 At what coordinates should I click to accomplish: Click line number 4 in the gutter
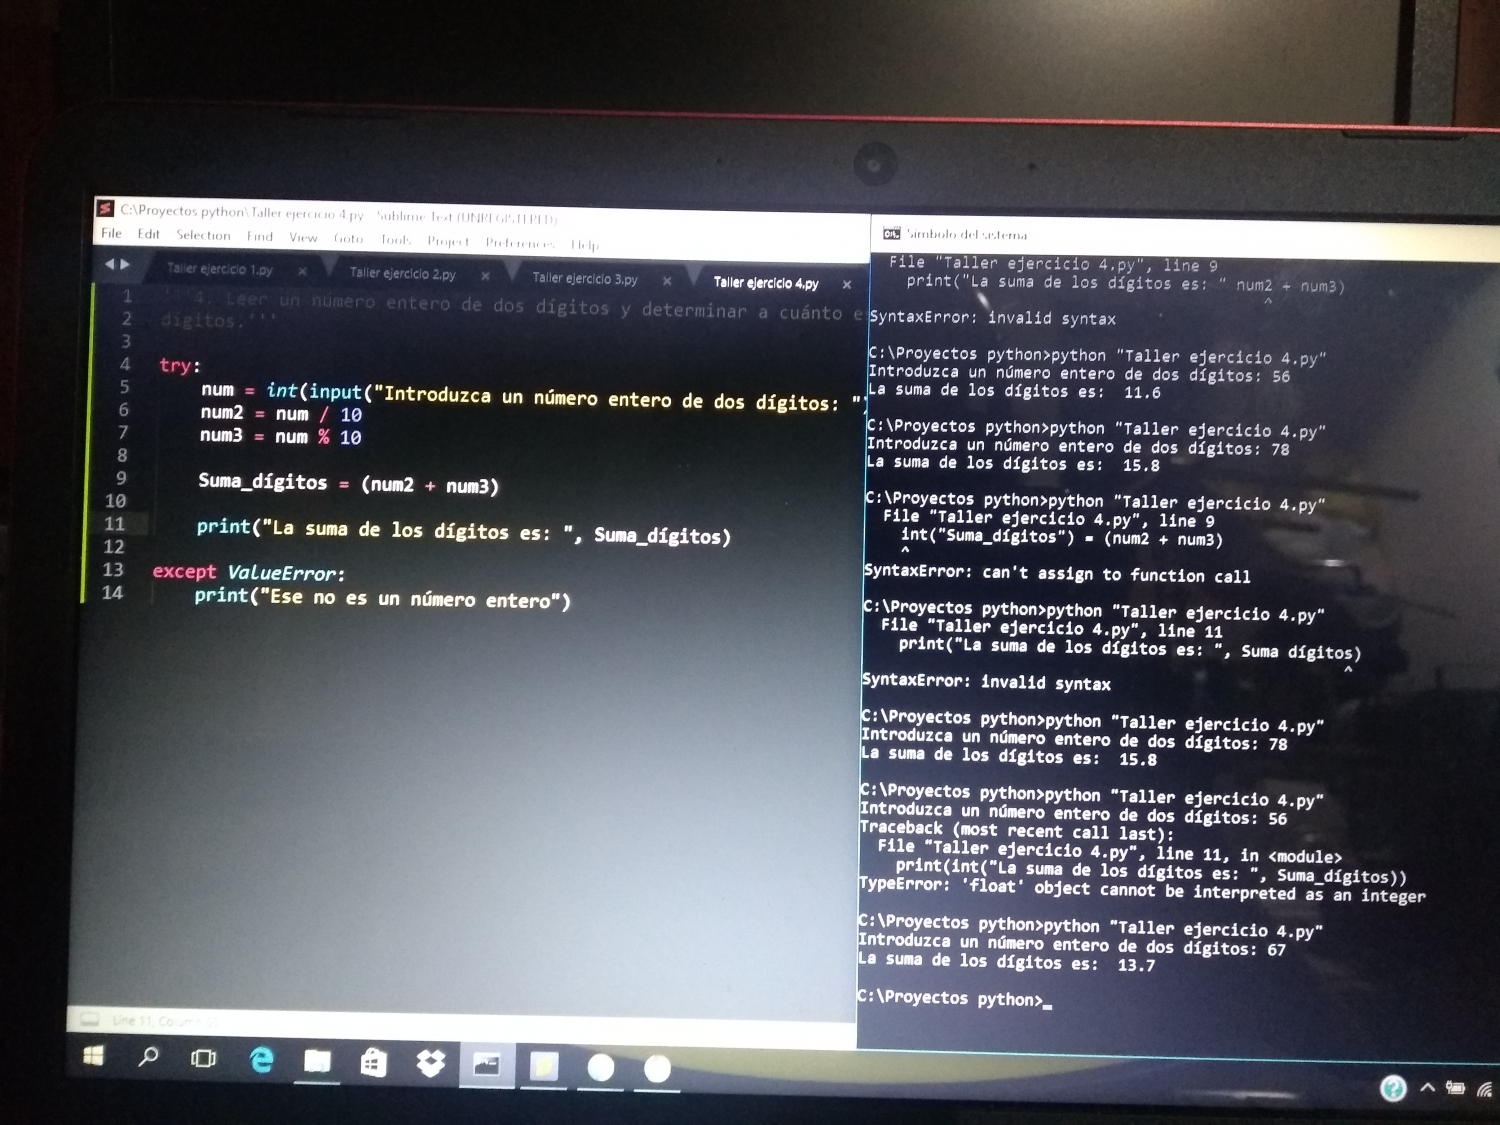(x=125, y=364)
